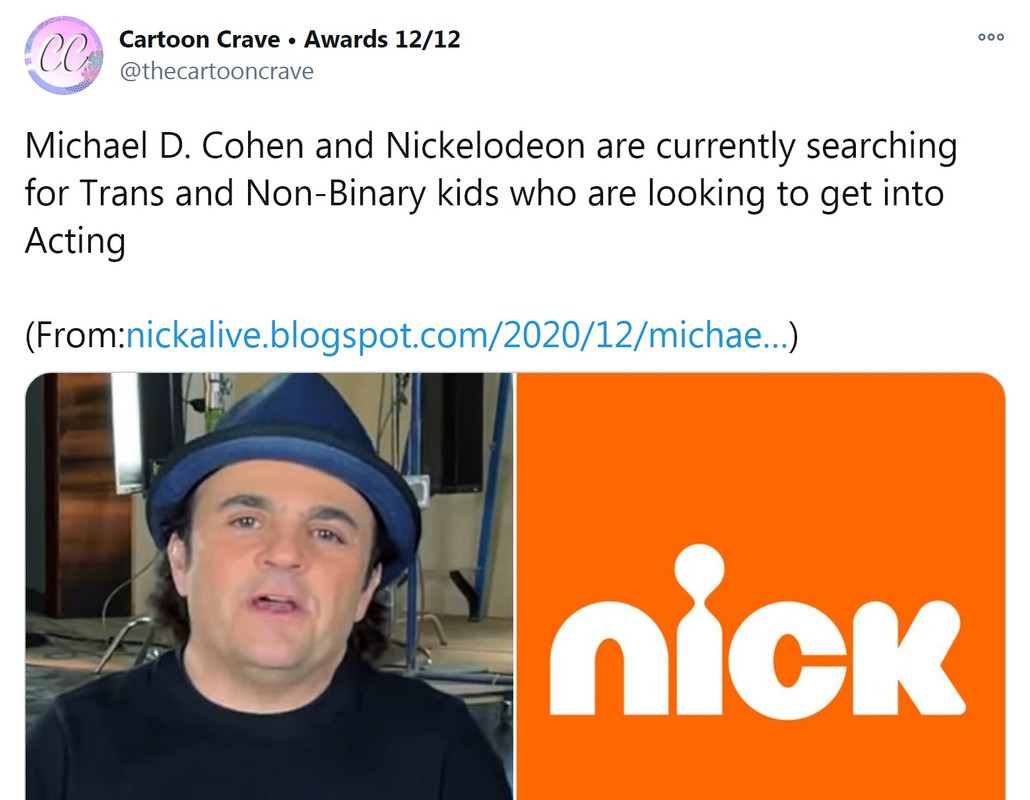
Task: Click the Cartoon Crave display name
Action: pos(200,40)
